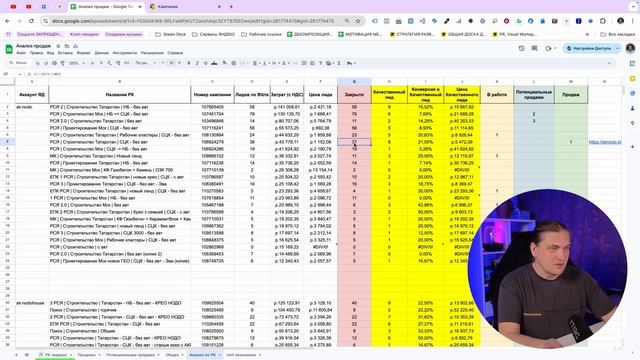
Task: Select the Аккаунт ЯД header cell
Action: pos(32,95)
